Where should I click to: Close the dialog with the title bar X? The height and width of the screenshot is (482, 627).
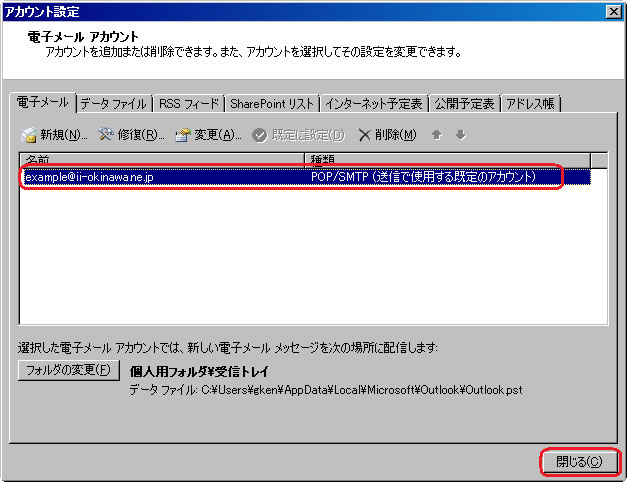(x=613, y=12)
